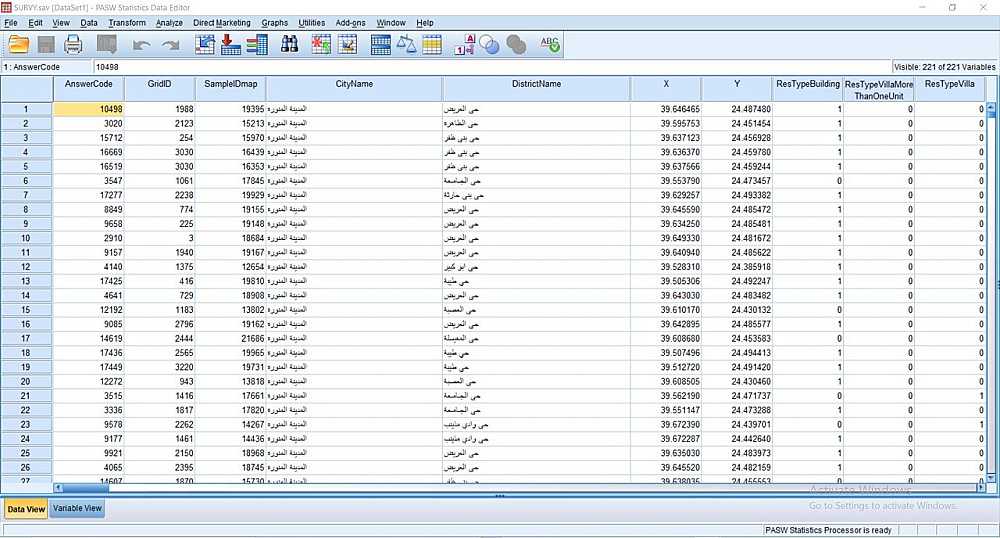Click the Split File toolbar icon
The height and width of the screenshot is (538, 1000).
(381, 45)
